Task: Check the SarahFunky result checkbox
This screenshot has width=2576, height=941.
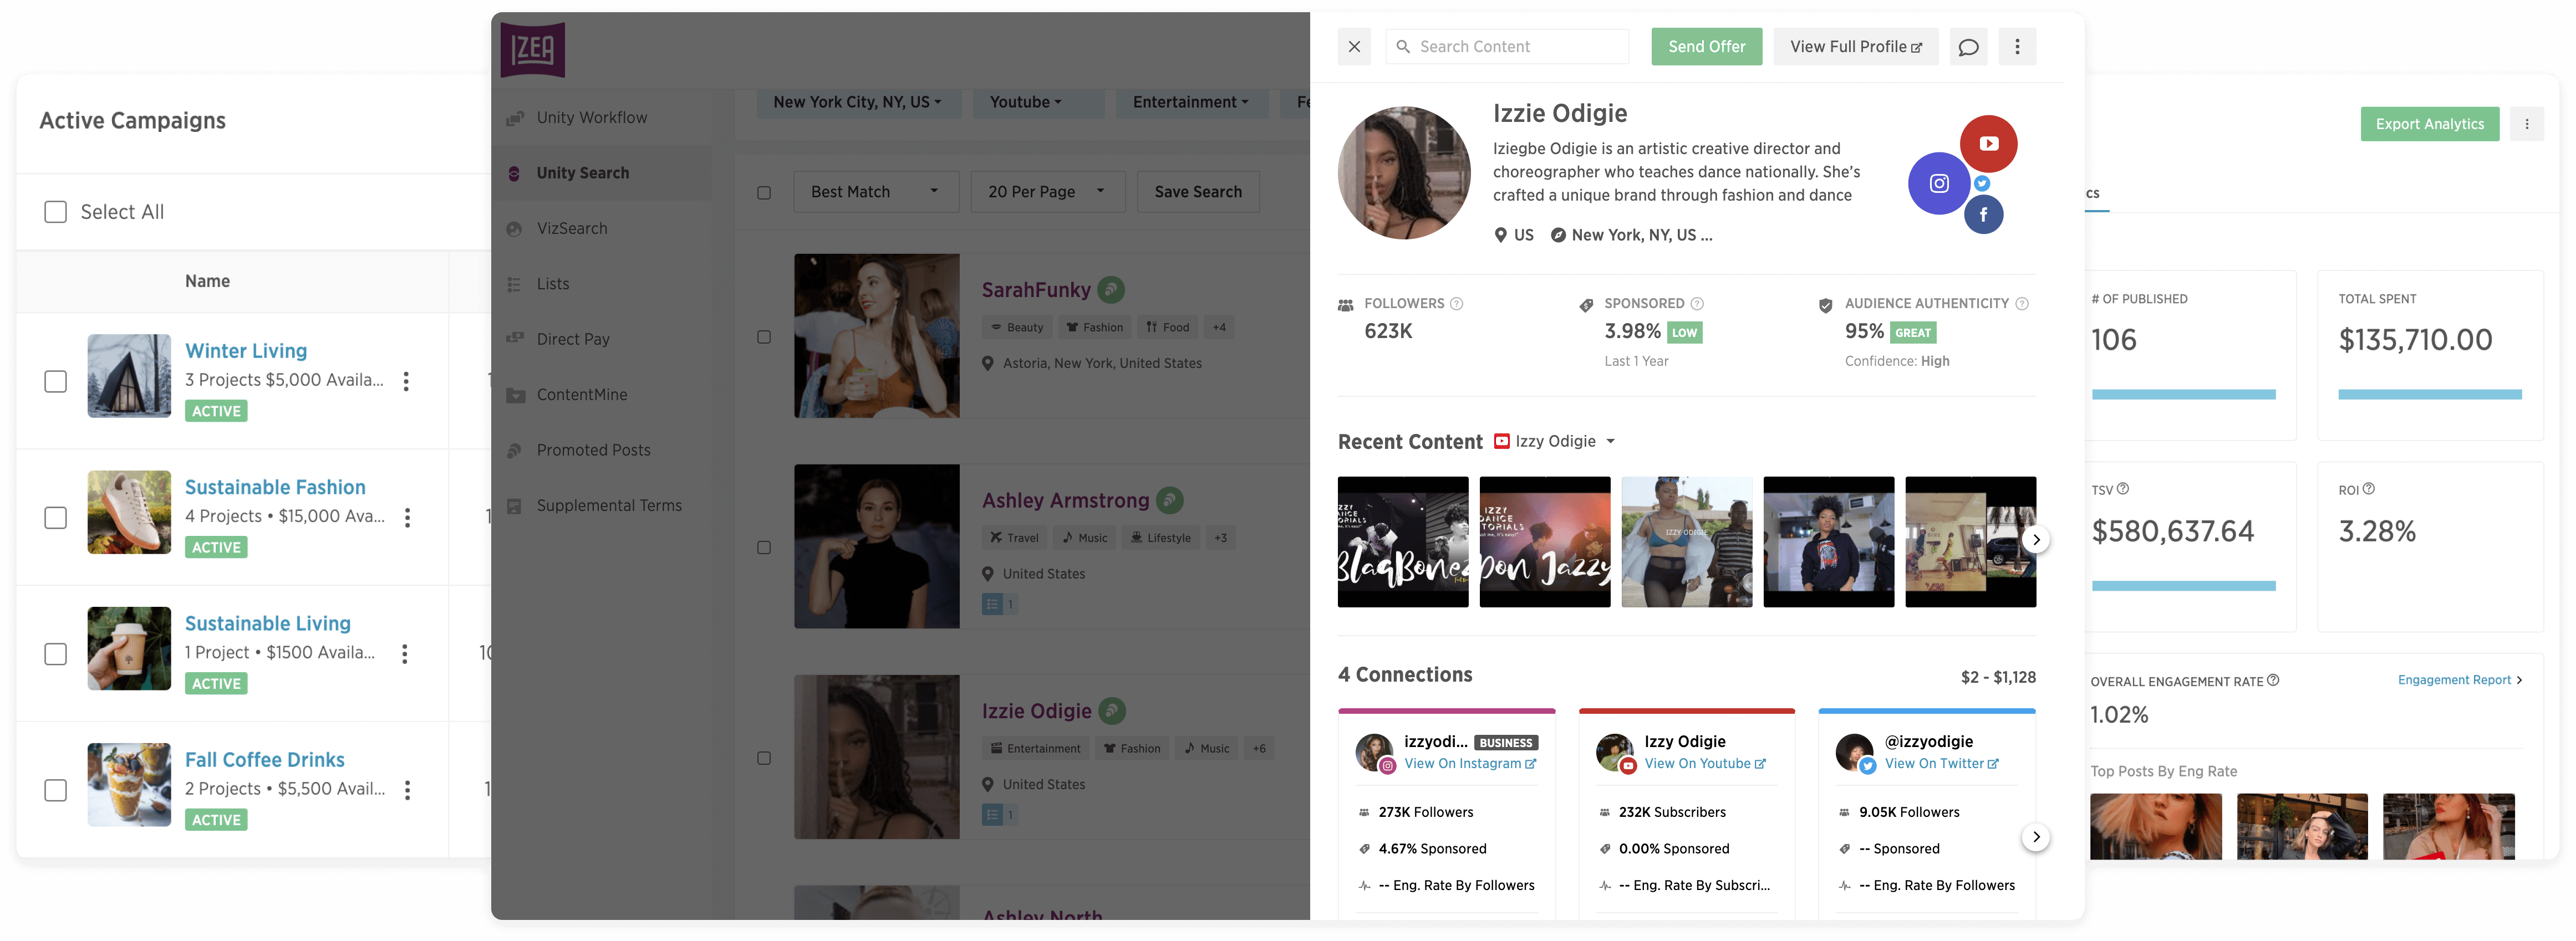Action: click(x=763, y=337)
